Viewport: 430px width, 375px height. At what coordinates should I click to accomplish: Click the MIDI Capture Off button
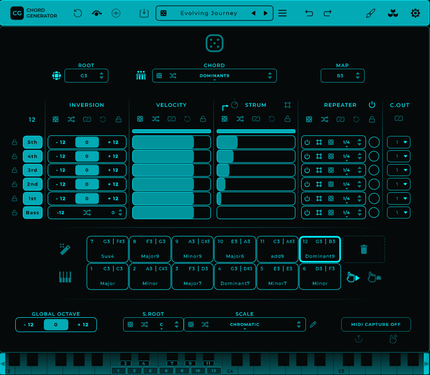point(376,324)
